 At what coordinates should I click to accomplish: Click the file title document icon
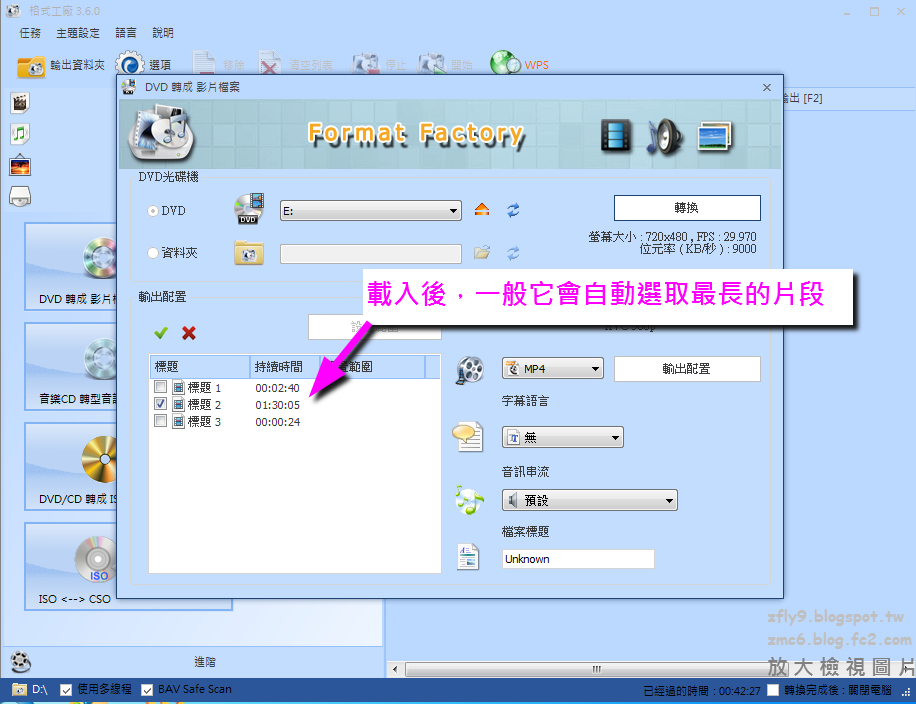pos(468,557)
